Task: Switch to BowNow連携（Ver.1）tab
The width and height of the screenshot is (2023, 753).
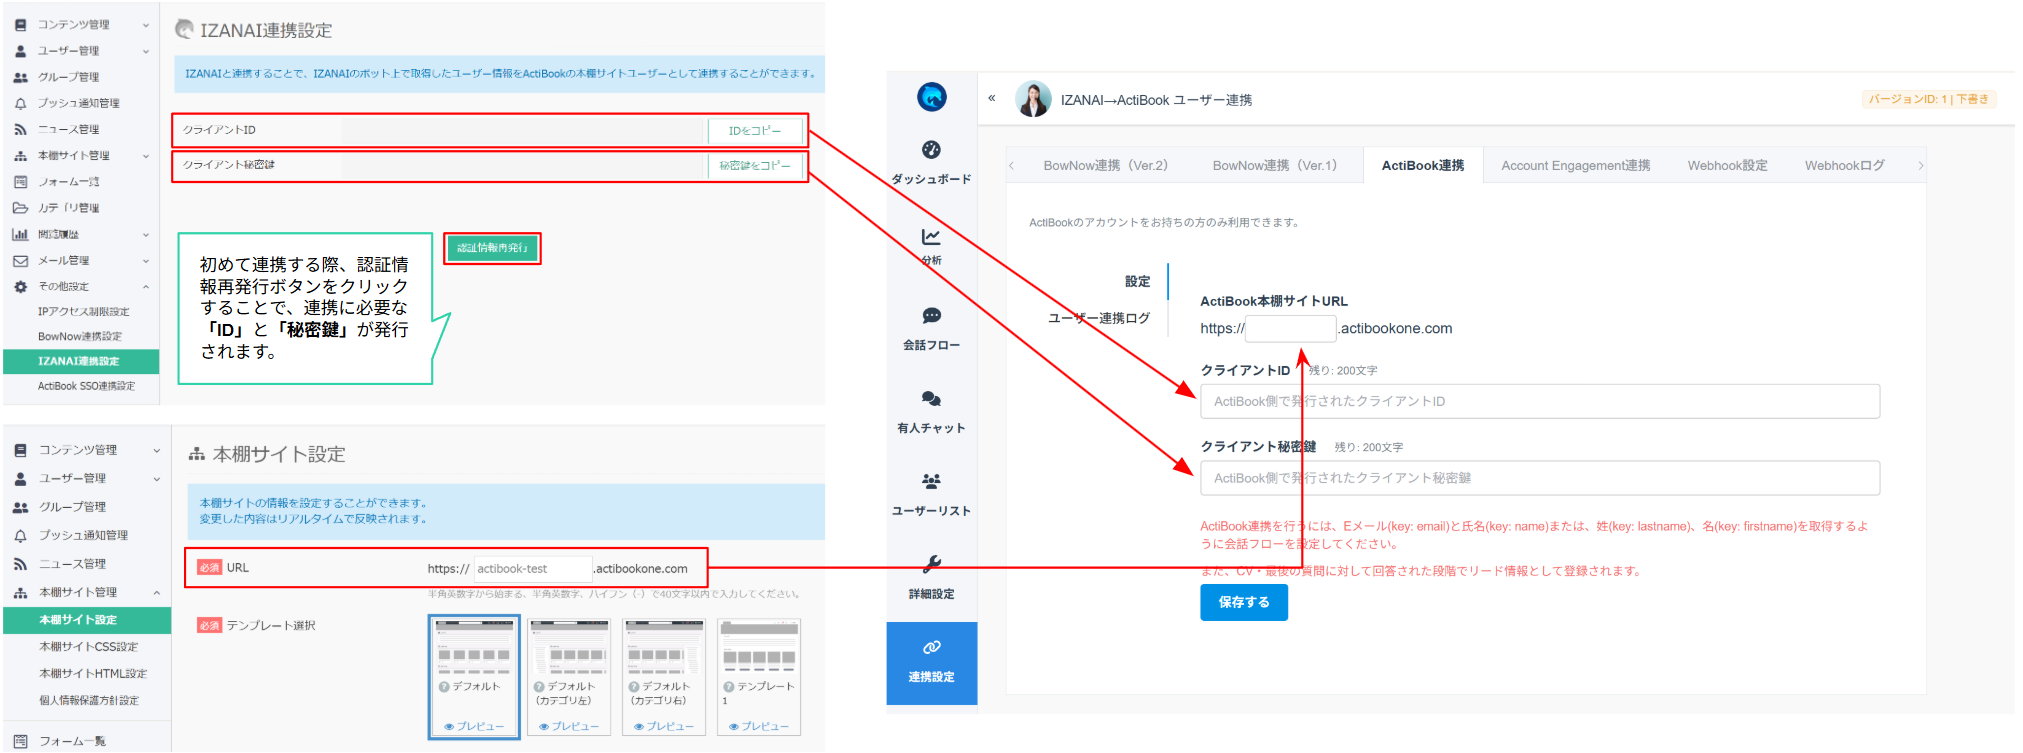Action: [1274, 165]
